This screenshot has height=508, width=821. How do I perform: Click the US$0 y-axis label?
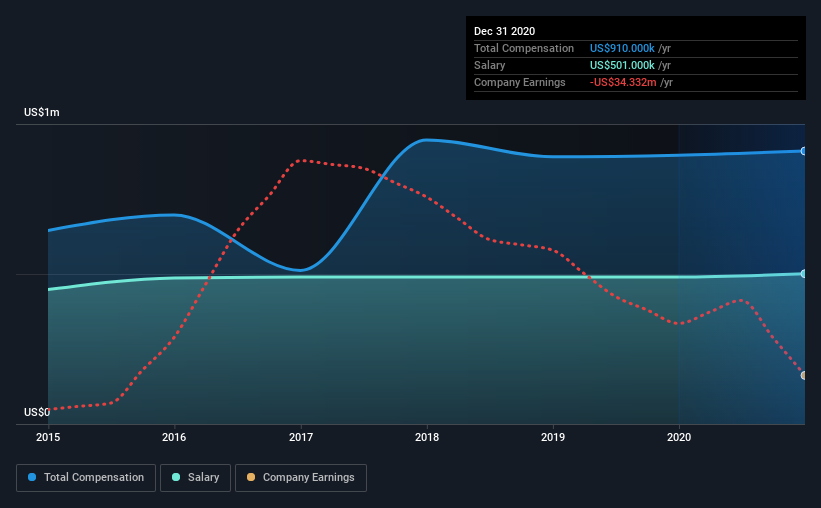click(37, 412)
